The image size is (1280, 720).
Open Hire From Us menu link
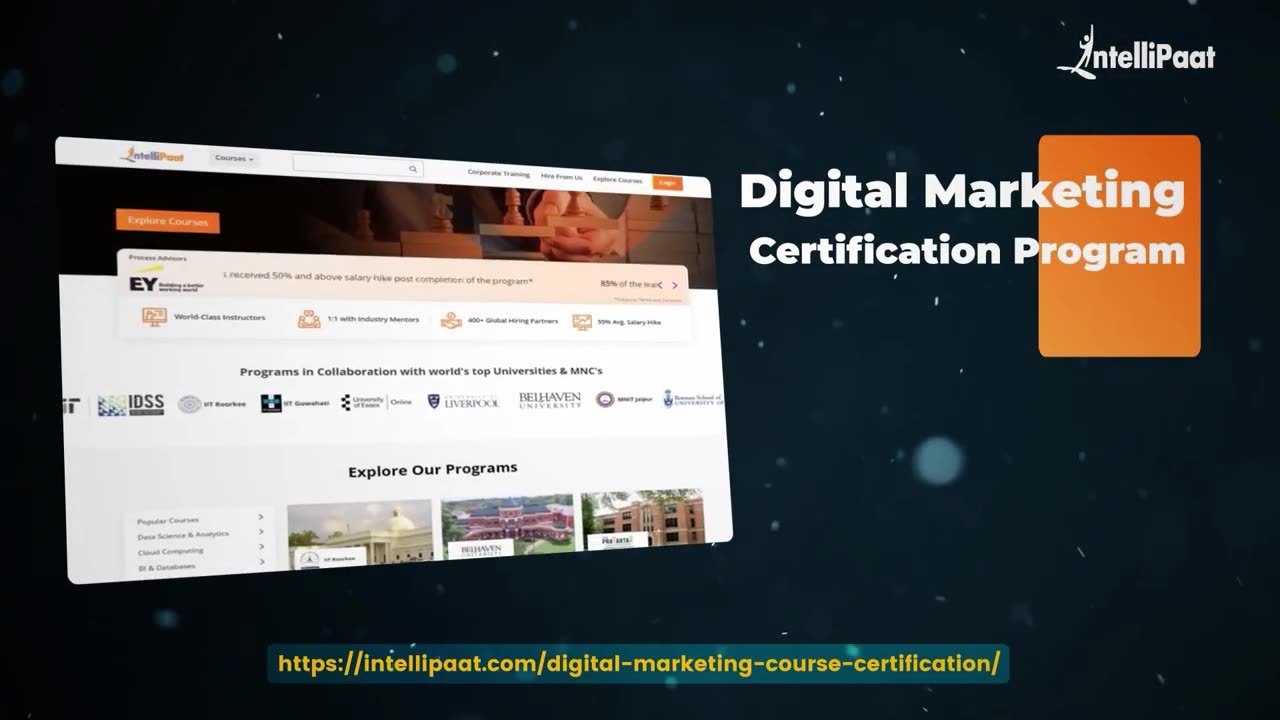click(x=561, y=177)
